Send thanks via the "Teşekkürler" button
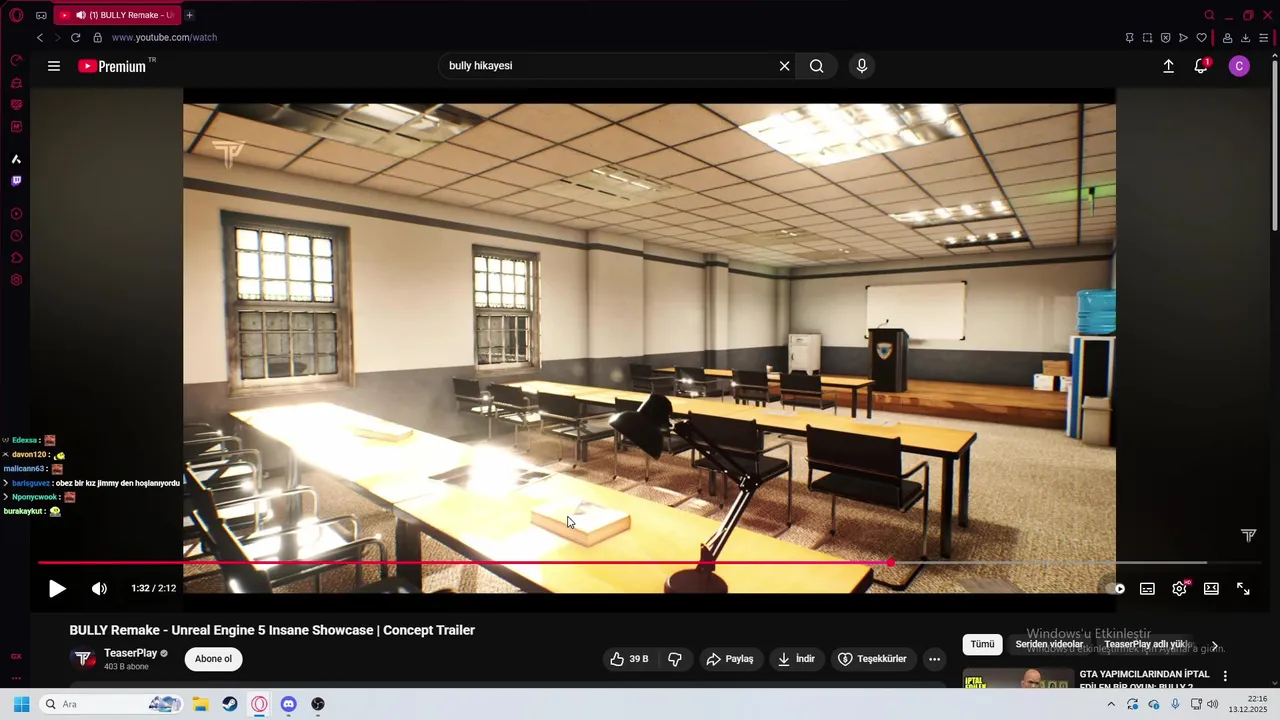Viewport: 1280px width, 720px height. 872,659
